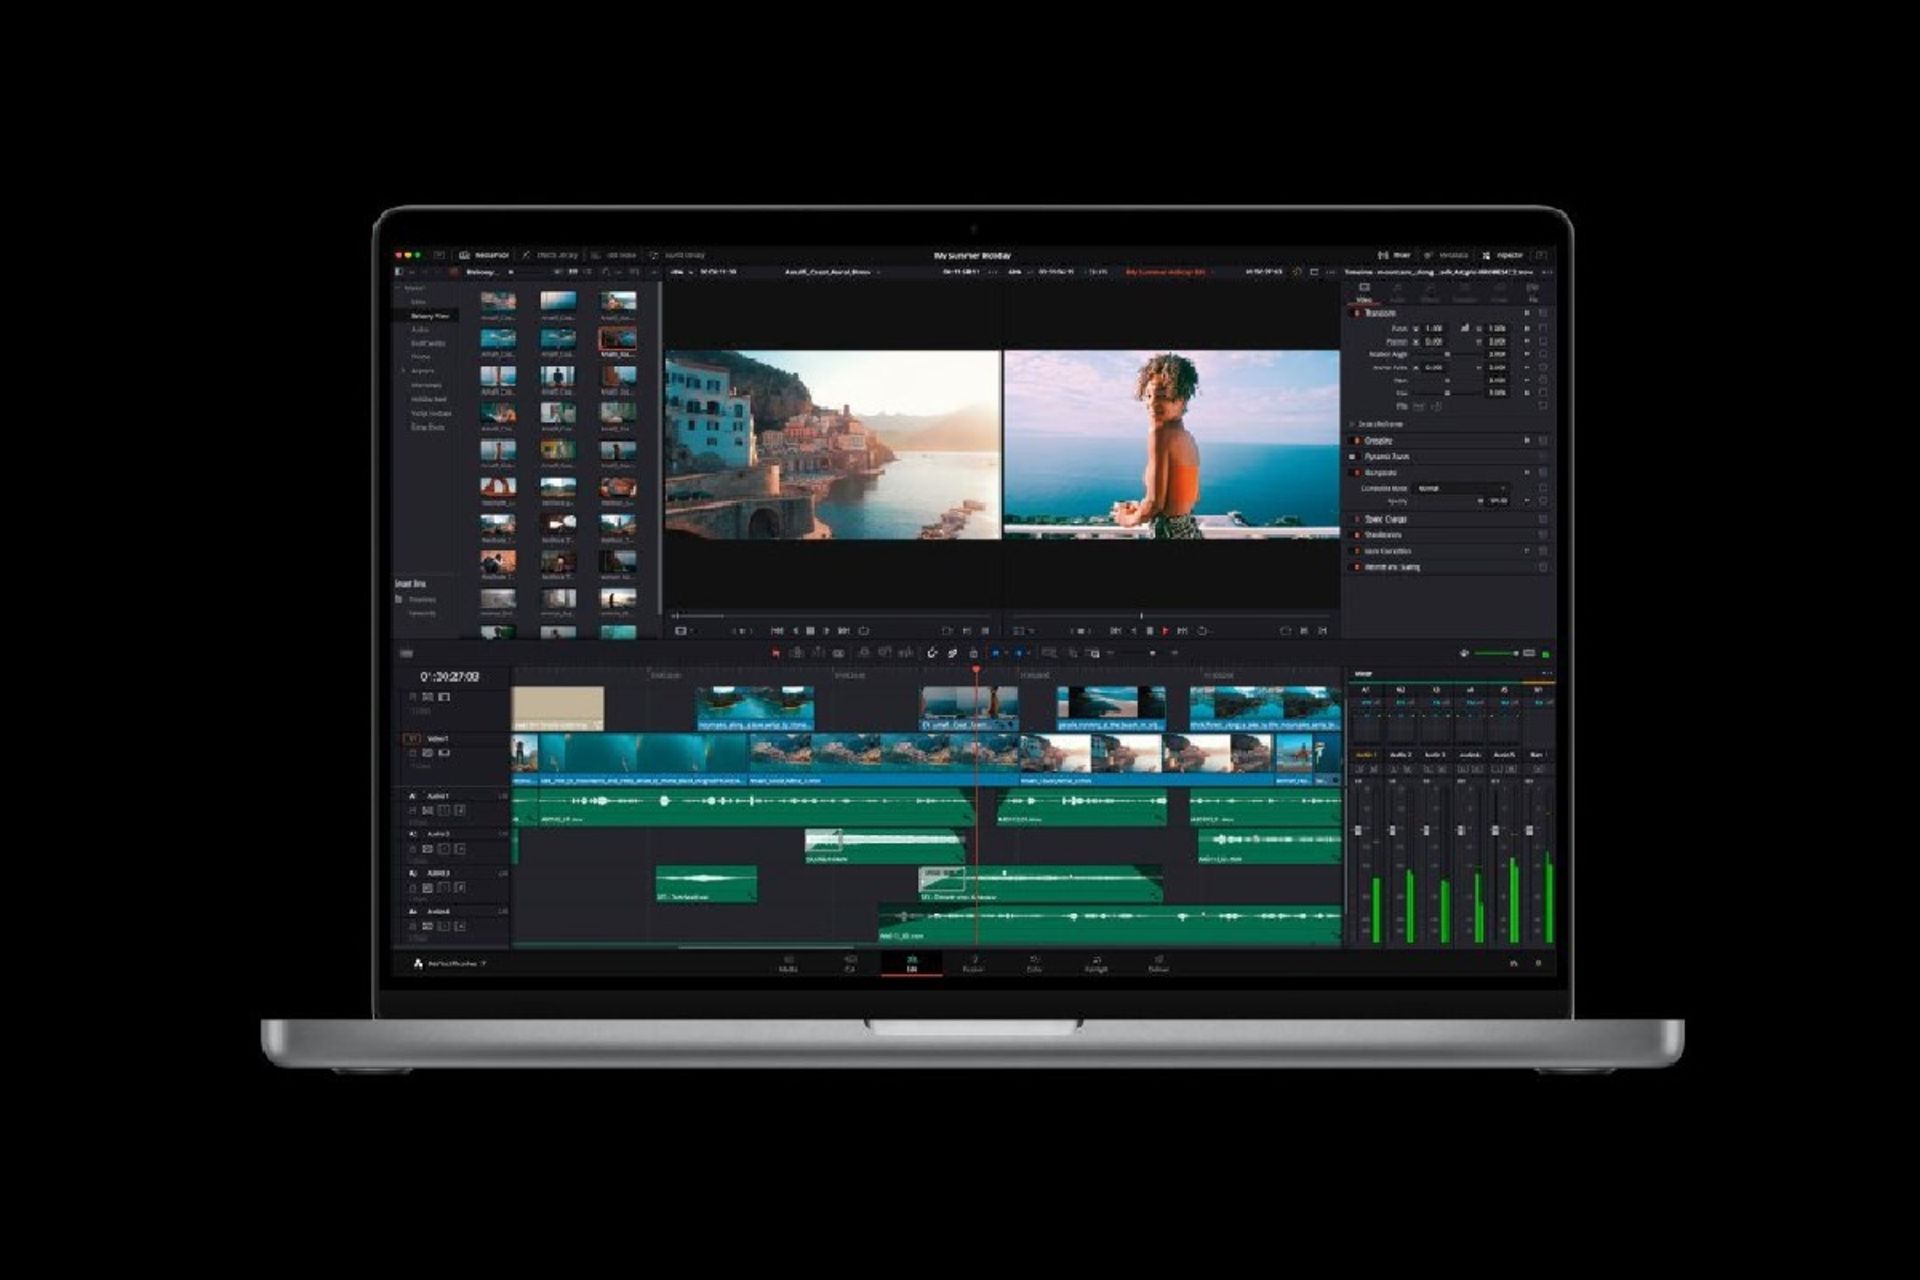Toggle the Position Lock padlock icon
Viewport: 1920px width, 1280px height.
click(x=973, y=653)
